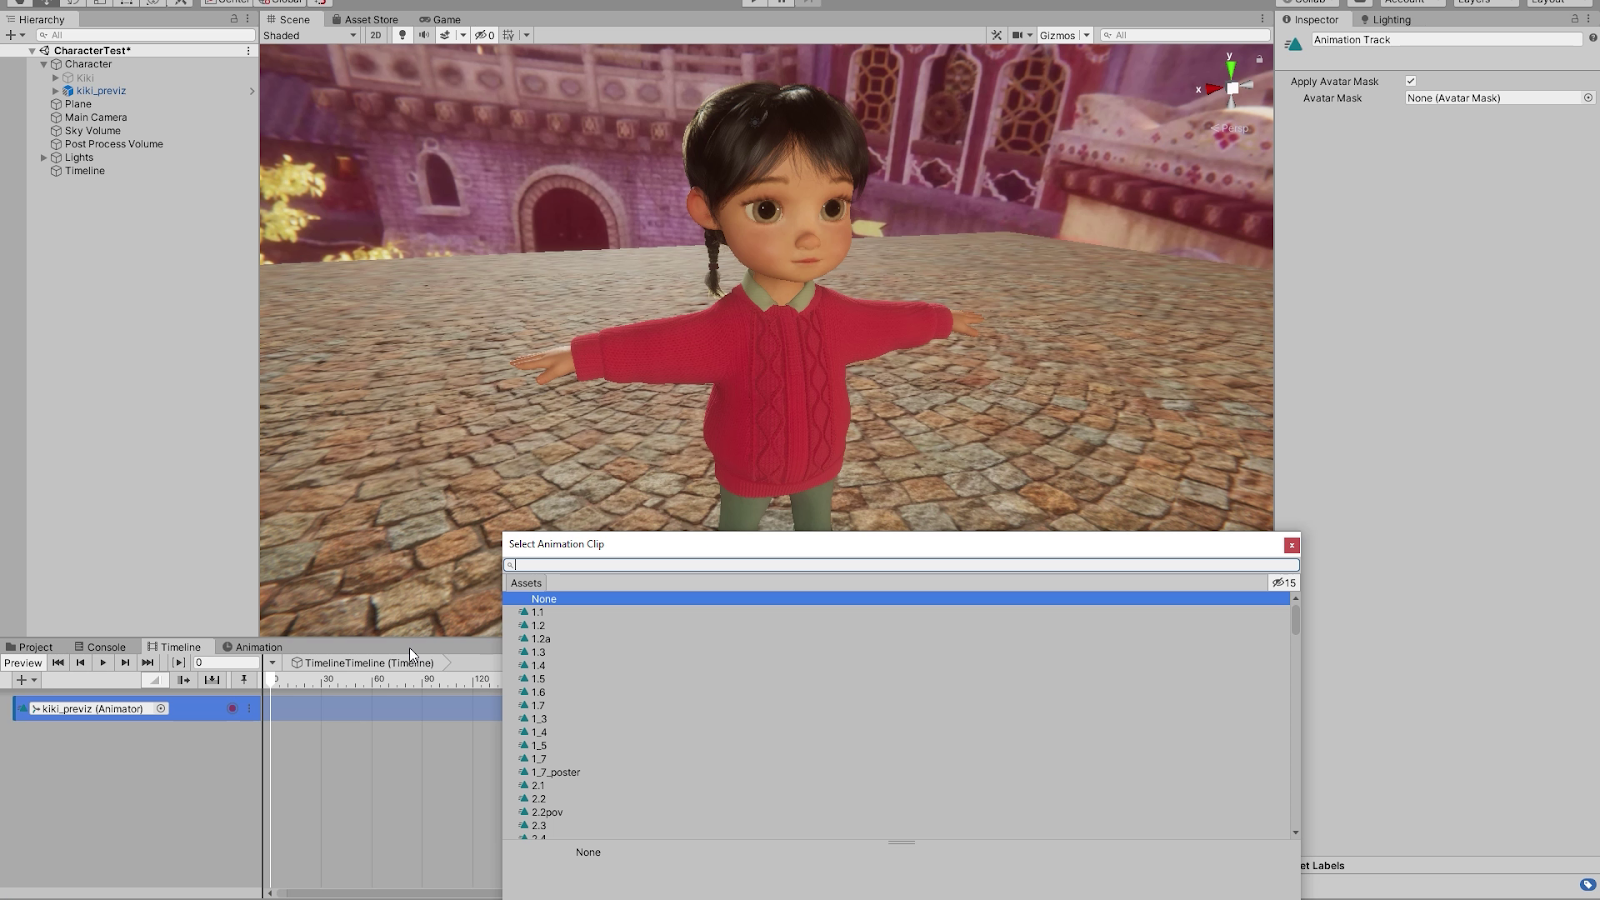Click the Avatar Mask object picker field
1600x900 pixels.
click(1587, 98)
